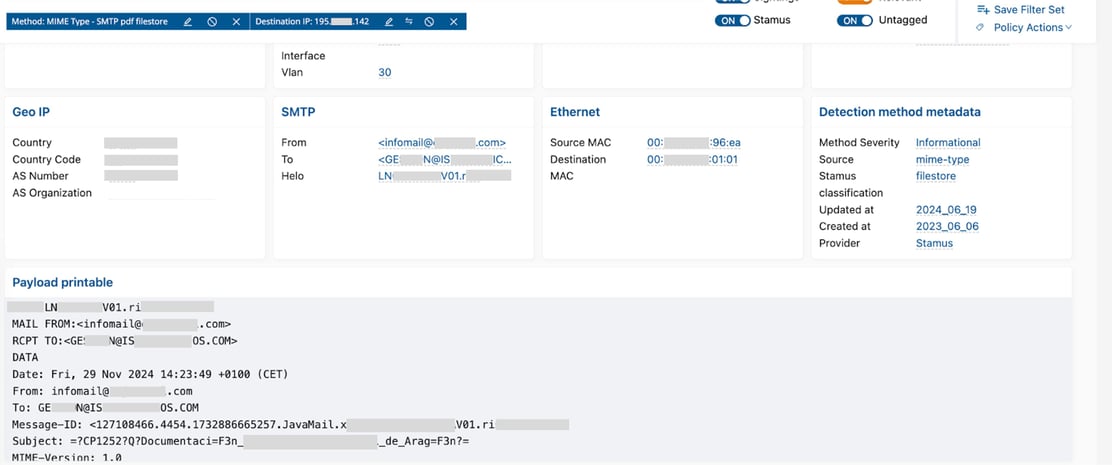Click the SMTP To recipient address link
Viewport: 1112px width, 465px height.
pos(445,159)
